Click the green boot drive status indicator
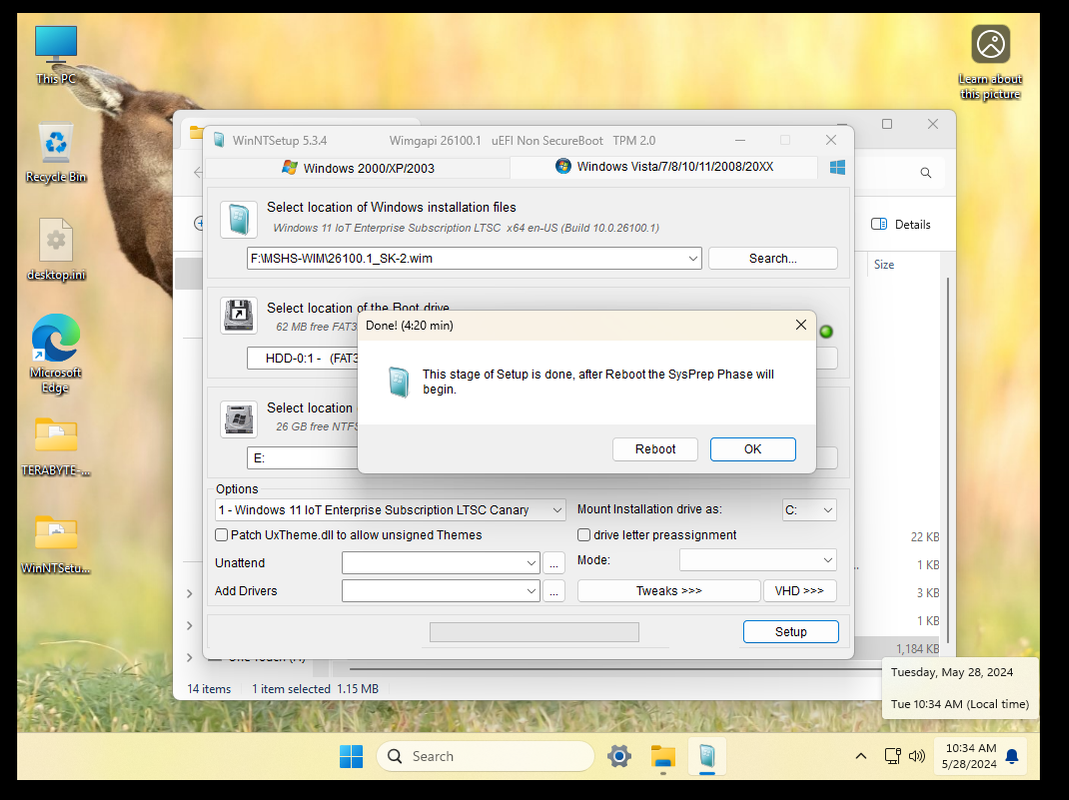Image resolution: width=1069 pixels, height=800 pixels. click(x=826, y=332)
